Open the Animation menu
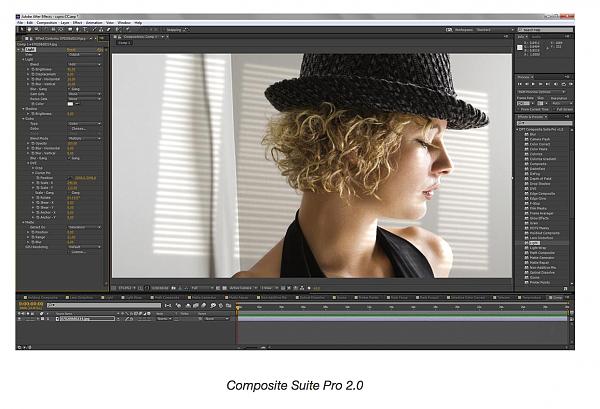The width and height of the screenshot is (600, 409). [94, 23]
